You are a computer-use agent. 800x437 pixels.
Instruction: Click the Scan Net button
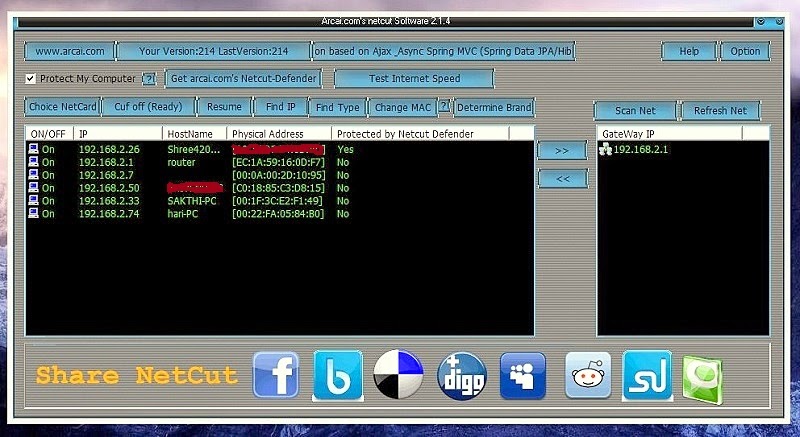point(635,111)
